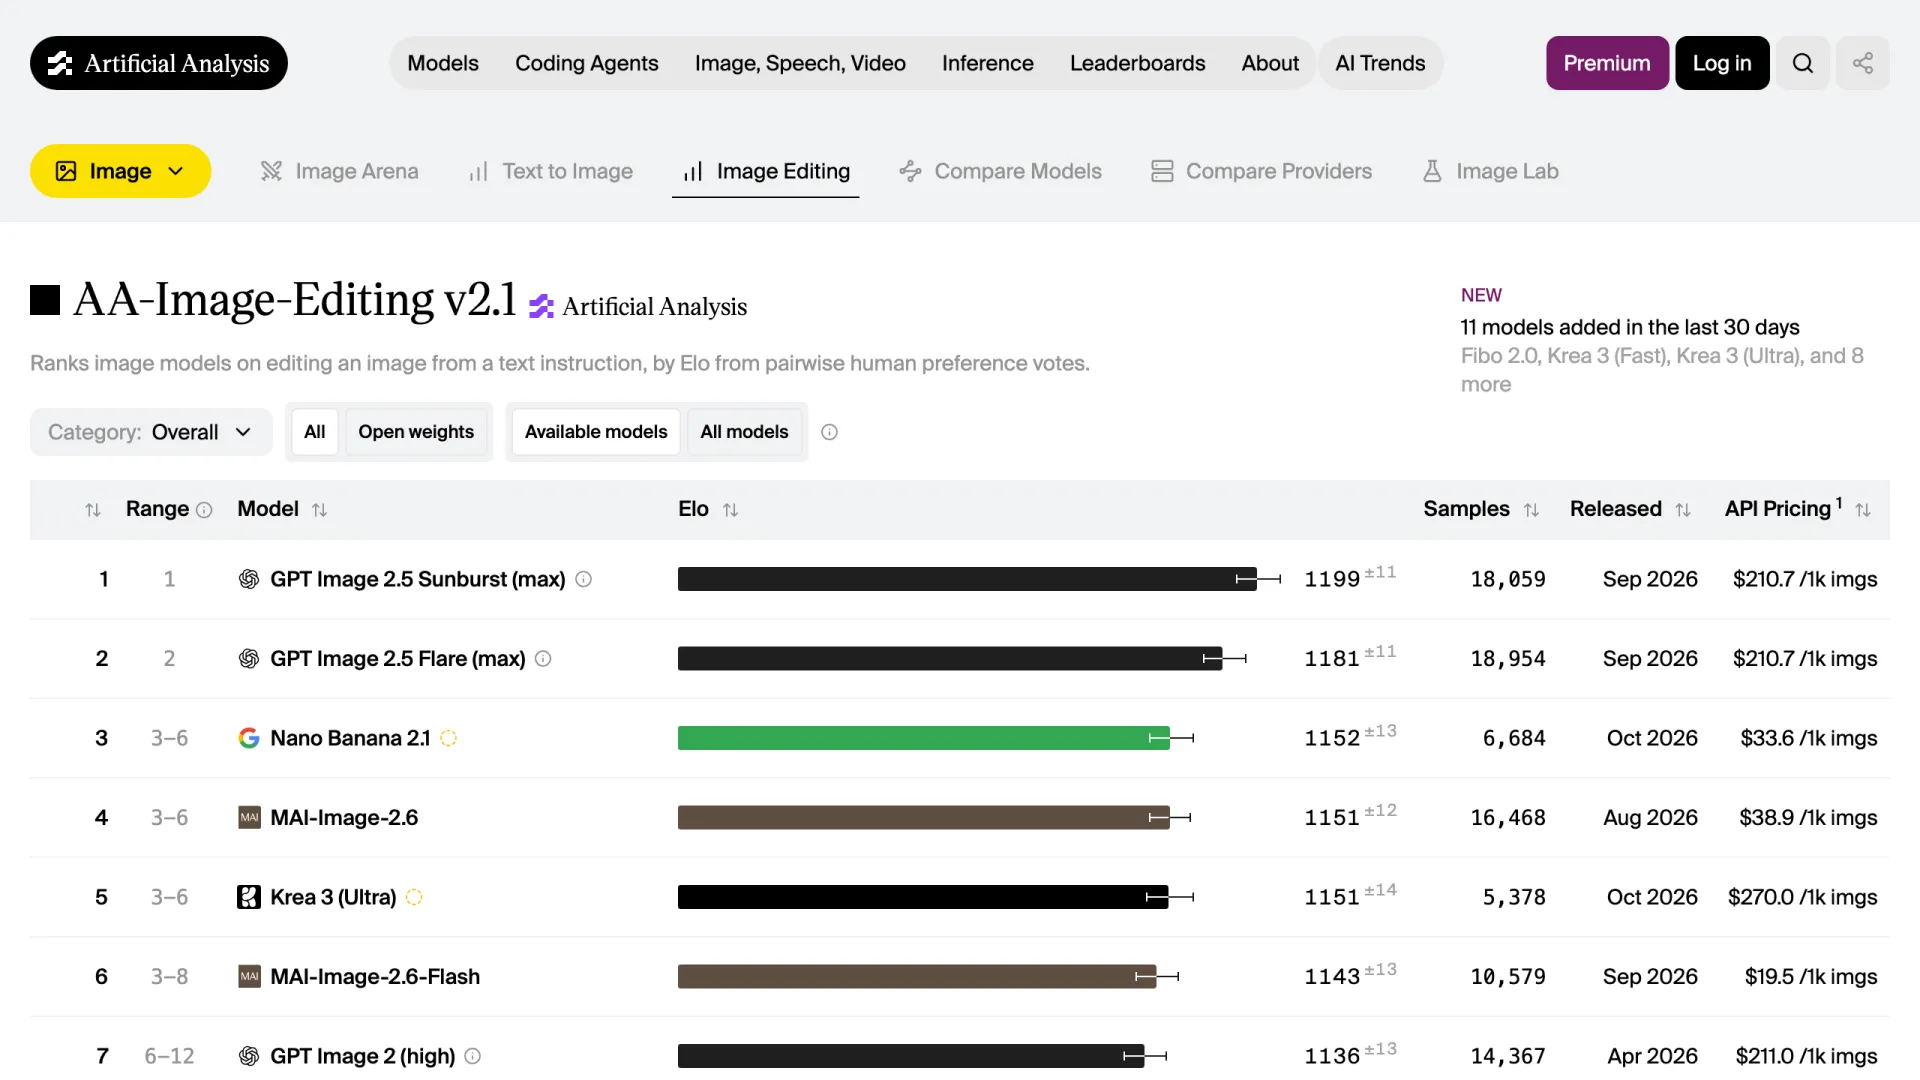
Task: Select the All weights filter
Action: coord(314,432)
